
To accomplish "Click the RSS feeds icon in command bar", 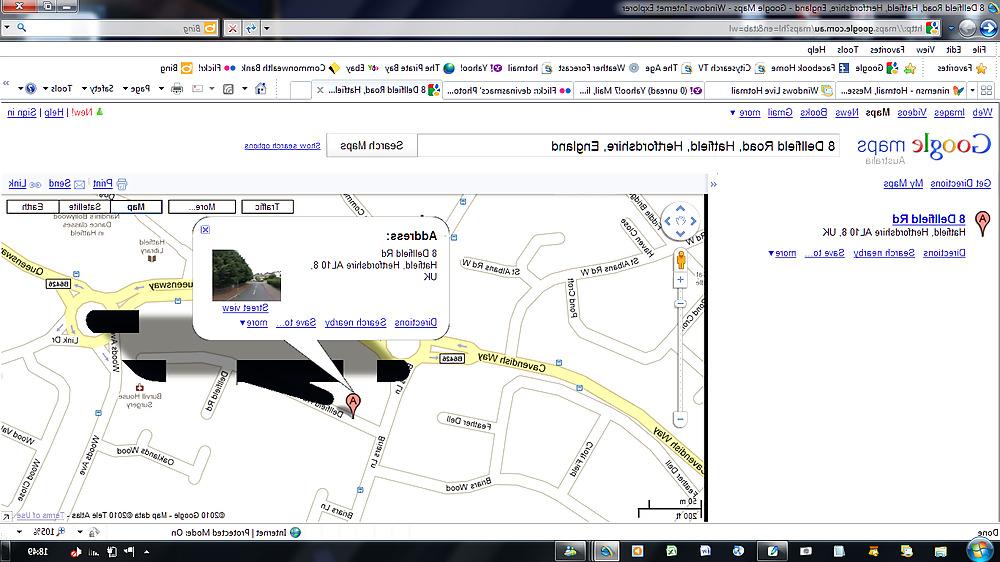I will tap(228, 89).
